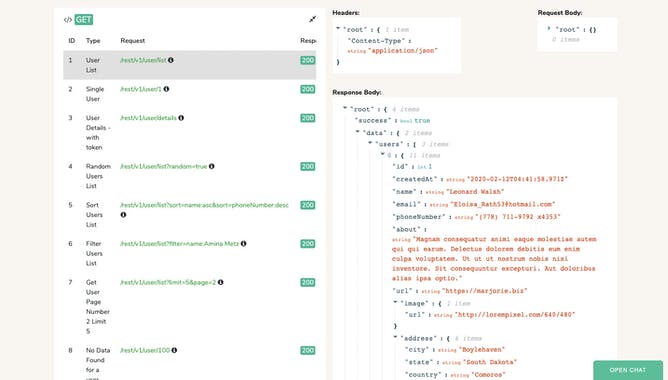Open info icon for the limit=5&page=2 request
Viewport: 668px width, 380px height.
pyautogui.click(x=220, y=282)
